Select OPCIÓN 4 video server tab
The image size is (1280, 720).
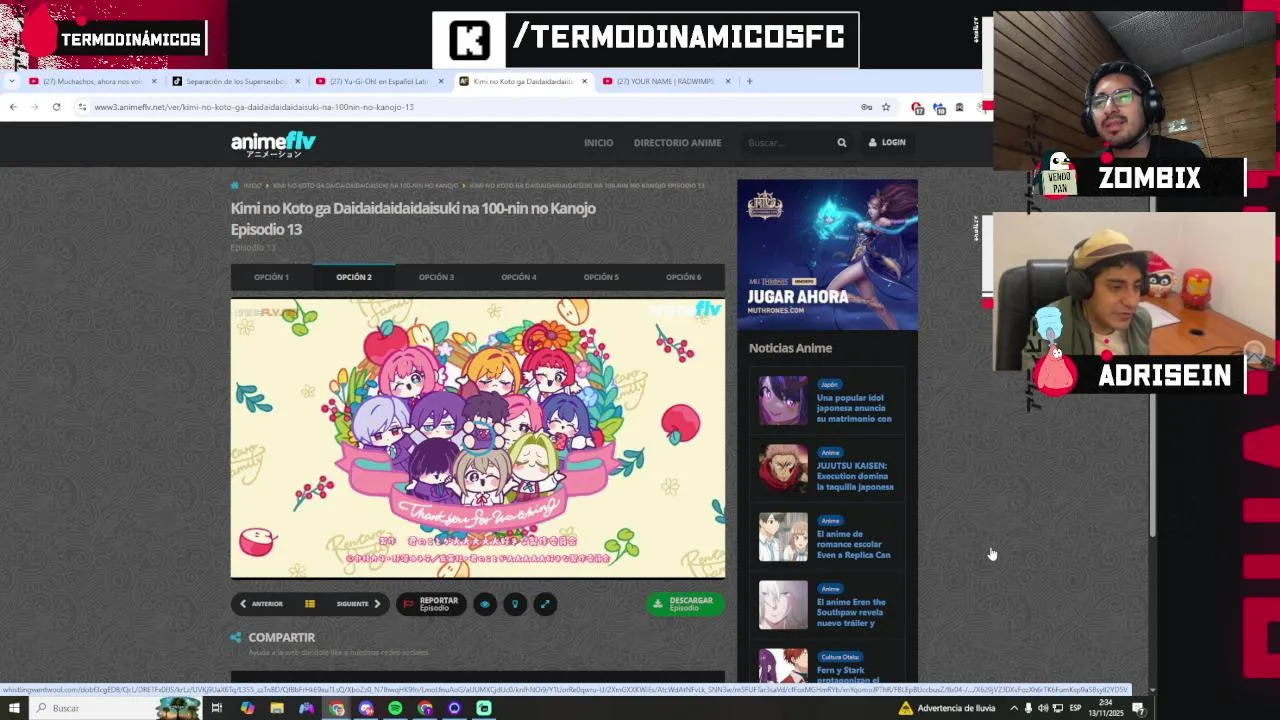[519, 277]
